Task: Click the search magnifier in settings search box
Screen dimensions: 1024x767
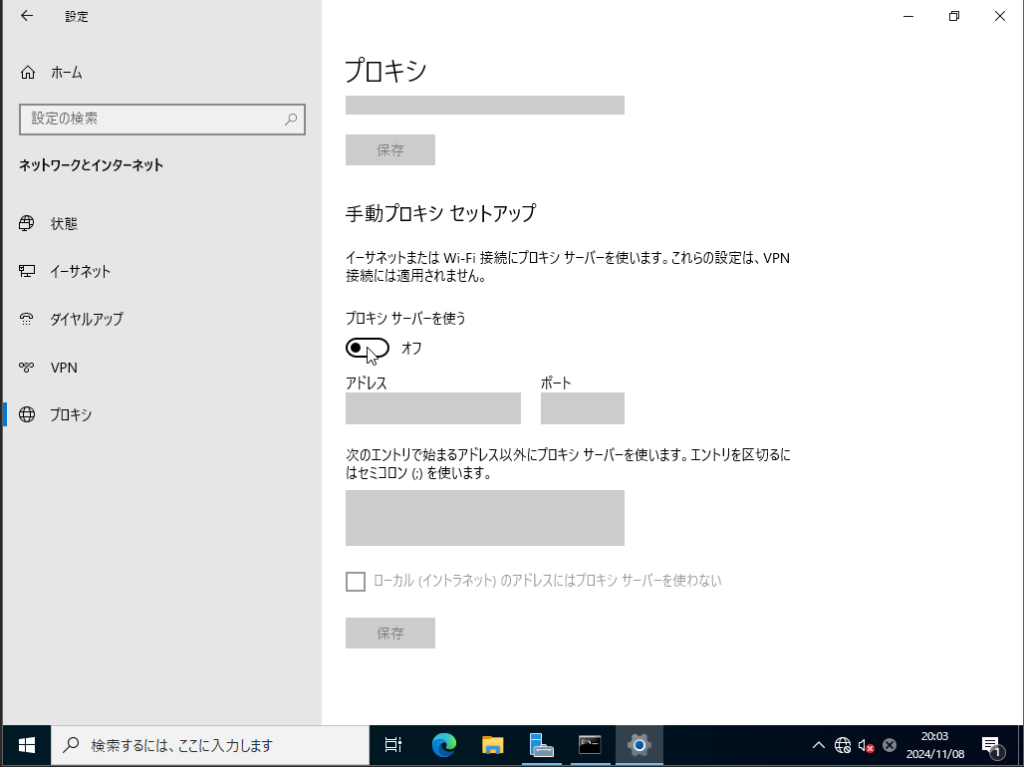Action: click(291, 119)
